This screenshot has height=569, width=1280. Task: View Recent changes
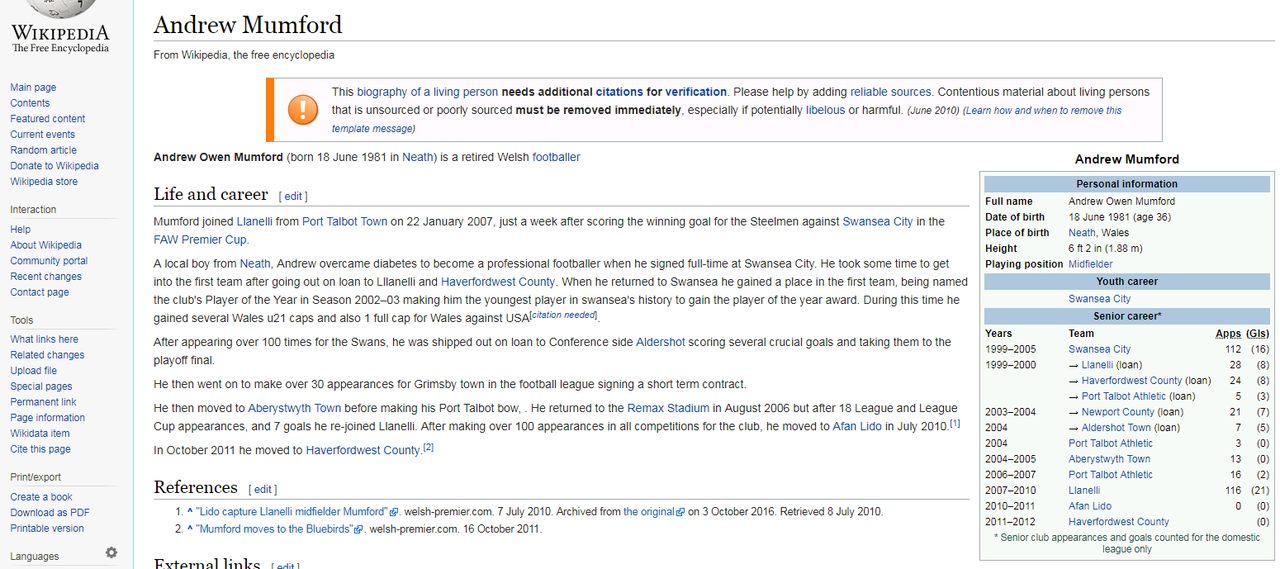pyautogui.click(x=46, y=277)
